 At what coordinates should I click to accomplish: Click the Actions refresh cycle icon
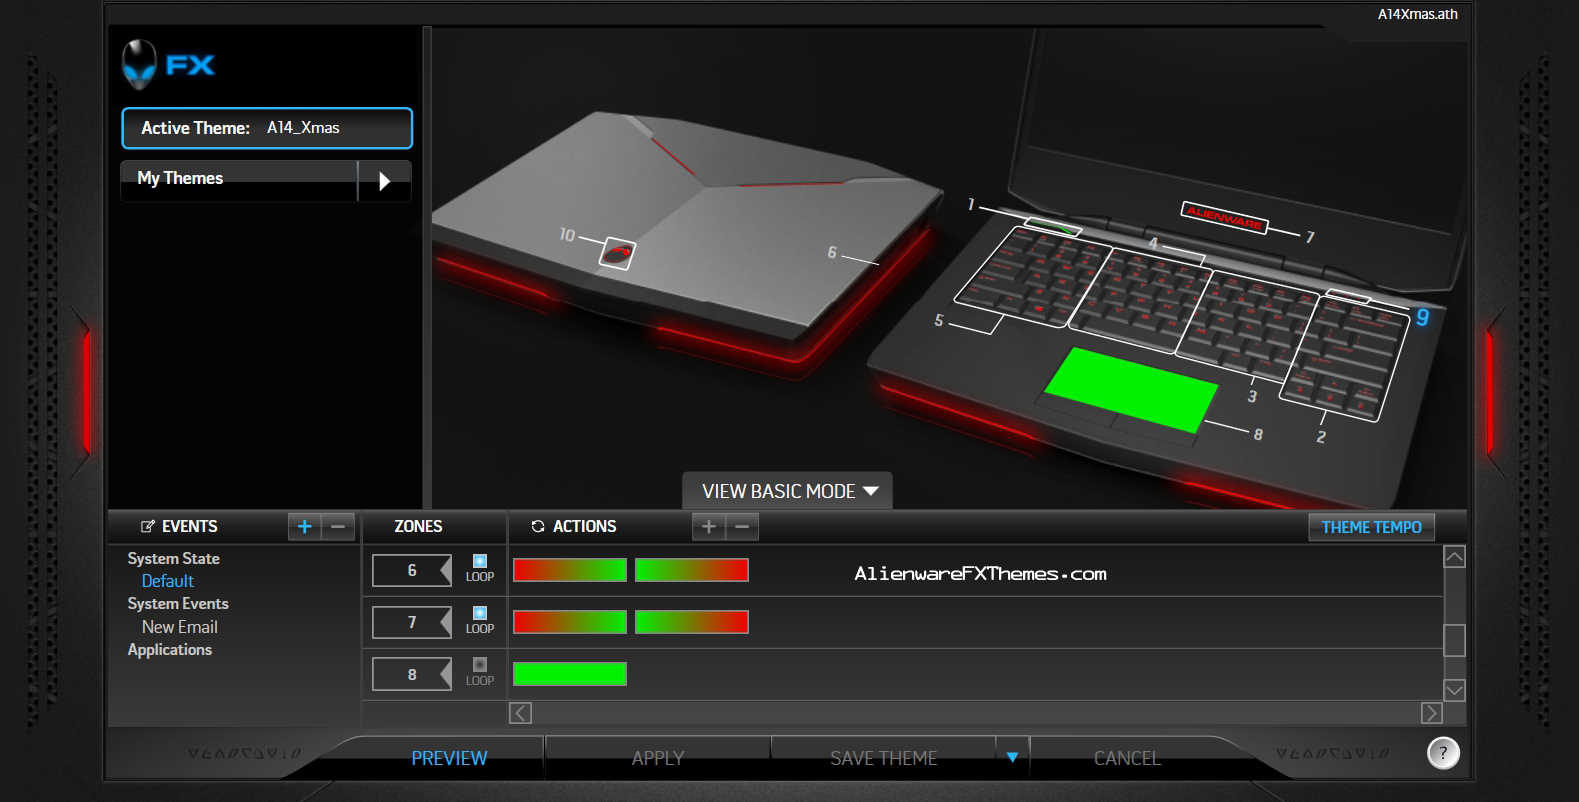(x=538, y=526)
